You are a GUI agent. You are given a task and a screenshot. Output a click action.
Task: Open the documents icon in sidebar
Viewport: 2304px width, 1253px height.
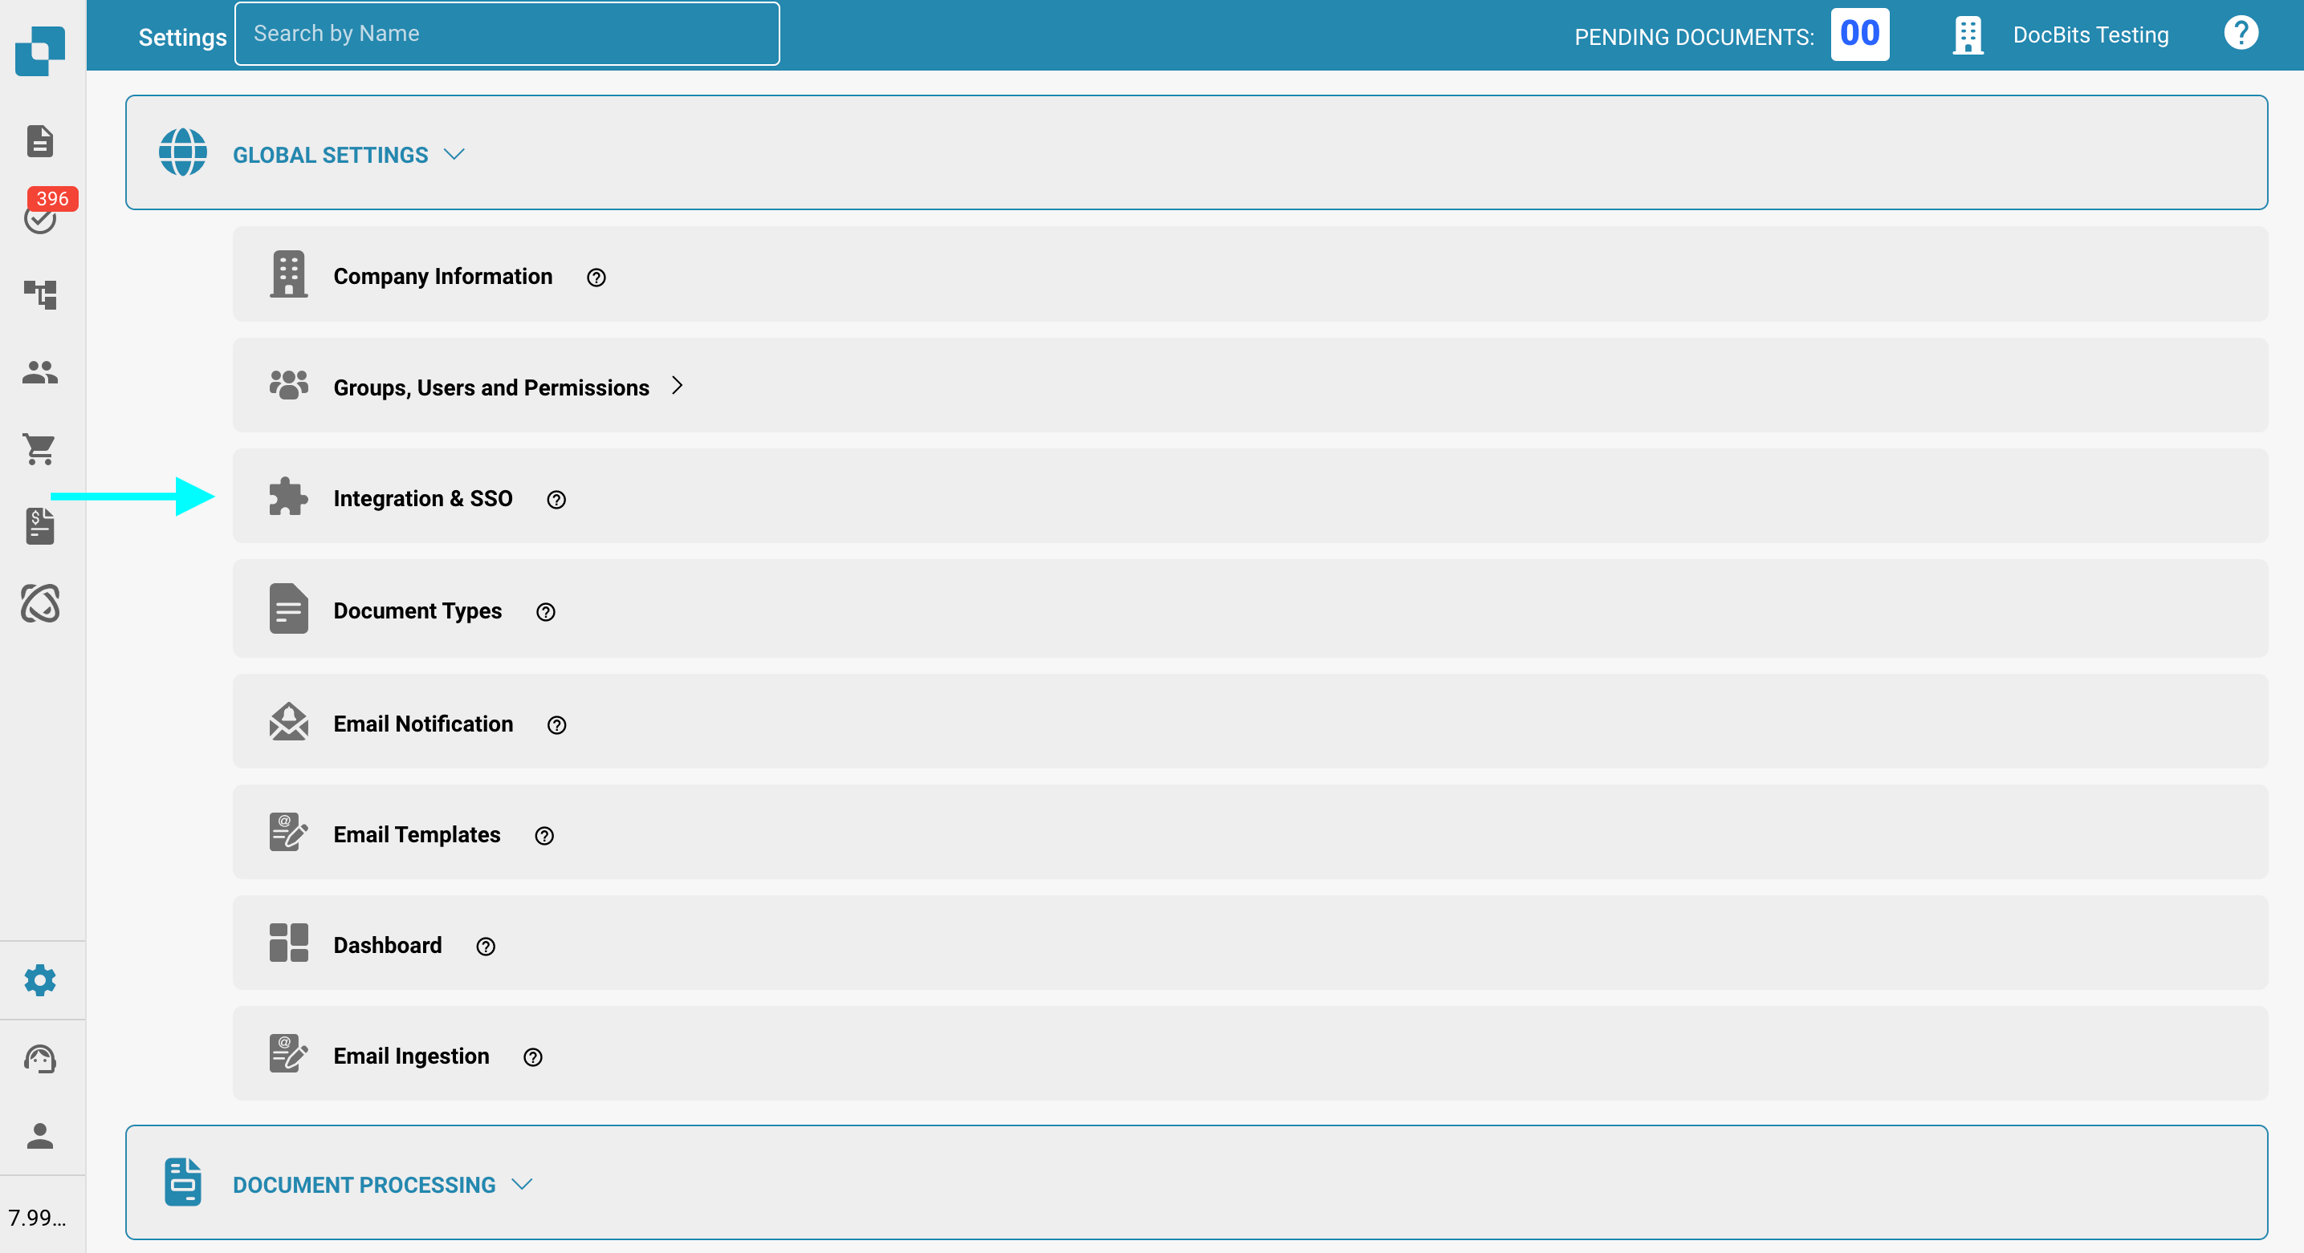coord(40,141)
